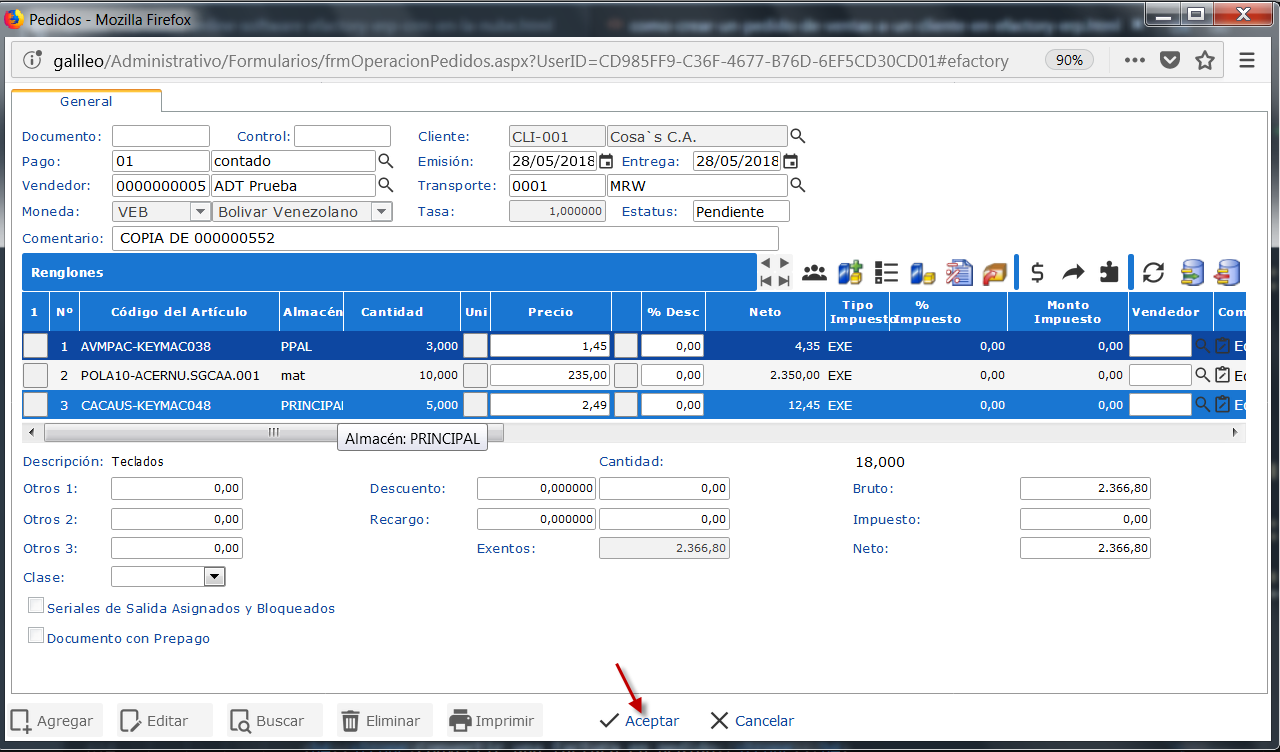Click the Comentario input field
The image size is (1280, 752).
[x=445, y=238]
